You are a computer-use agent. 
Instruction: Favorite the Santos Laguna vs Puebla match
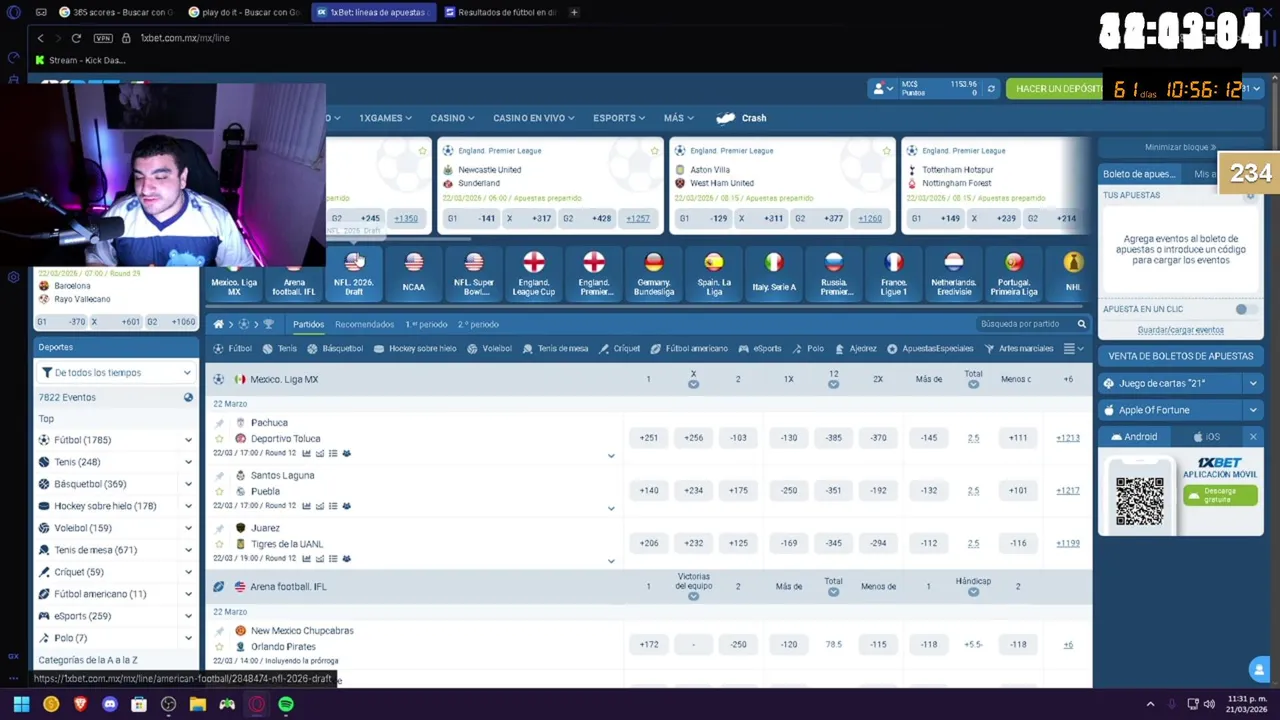tap(219, 491)
